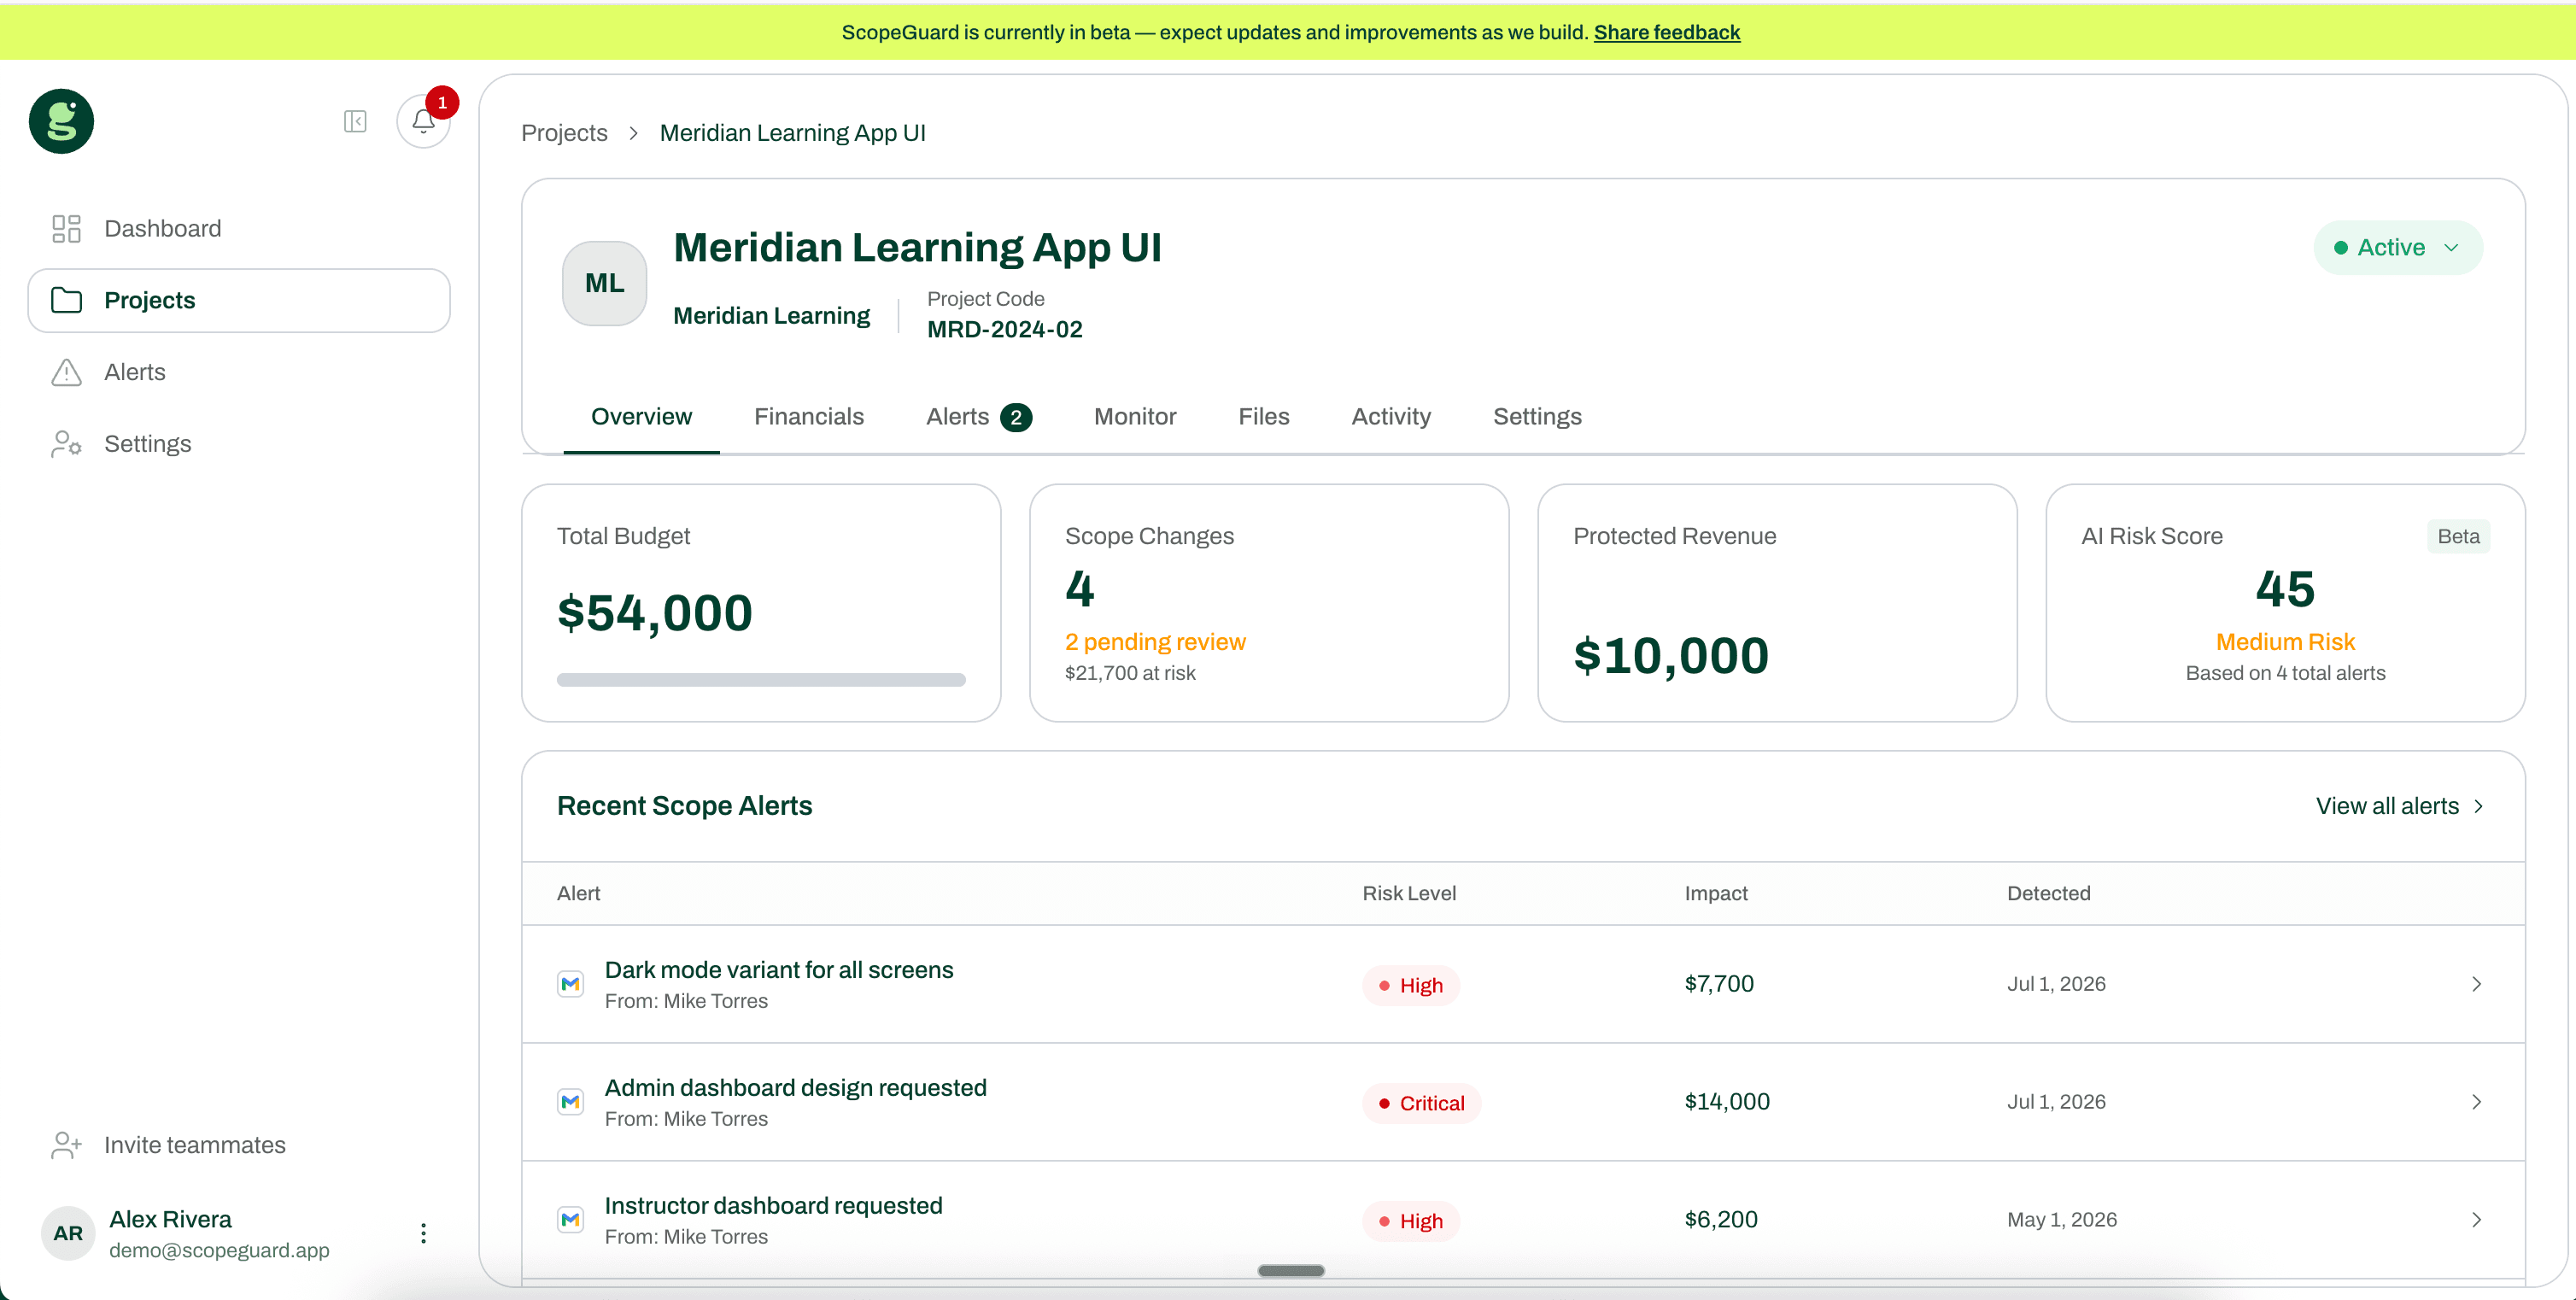Viewport: 2576px width, 1300px height.
Task: Click the Projects folder icon
Action: (x=66, y=300)
